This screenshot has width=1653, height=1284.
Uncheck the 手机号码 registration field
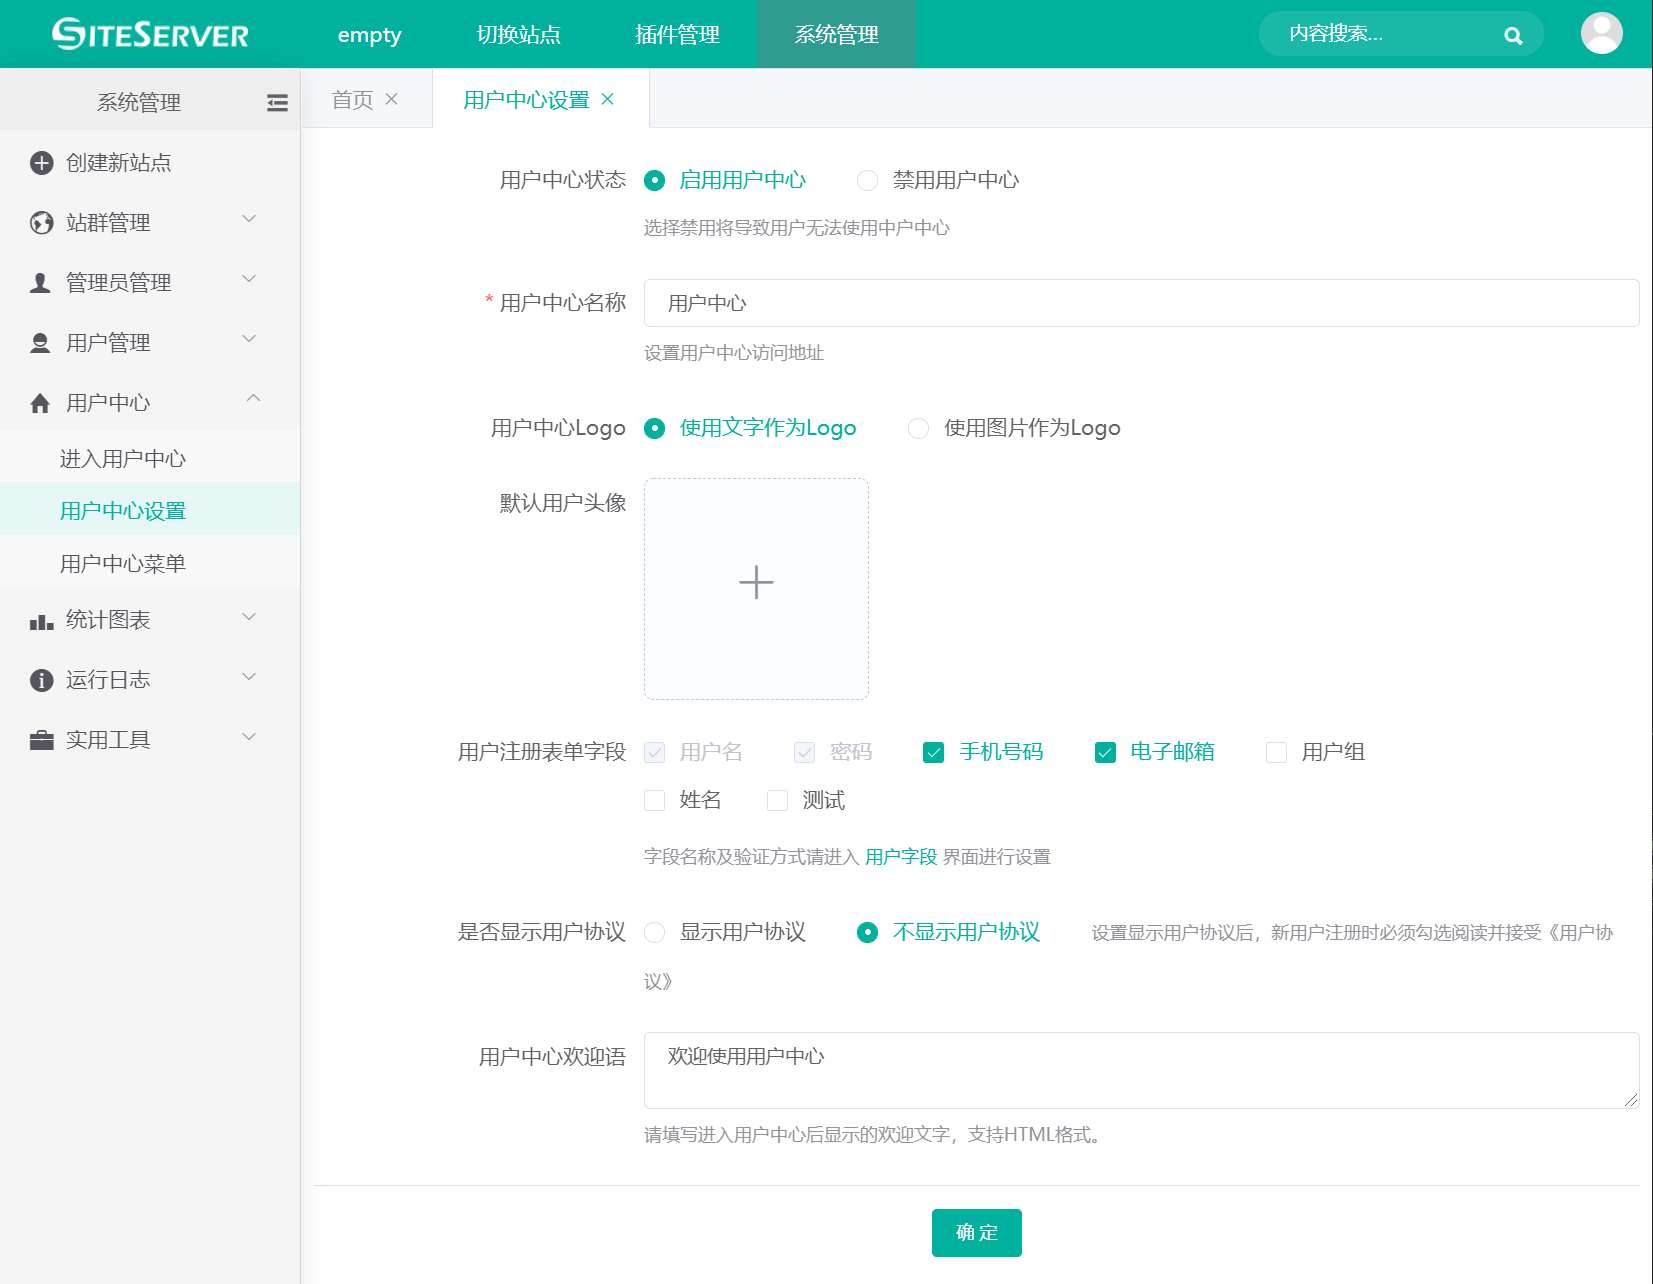click(x=933, y=752)
